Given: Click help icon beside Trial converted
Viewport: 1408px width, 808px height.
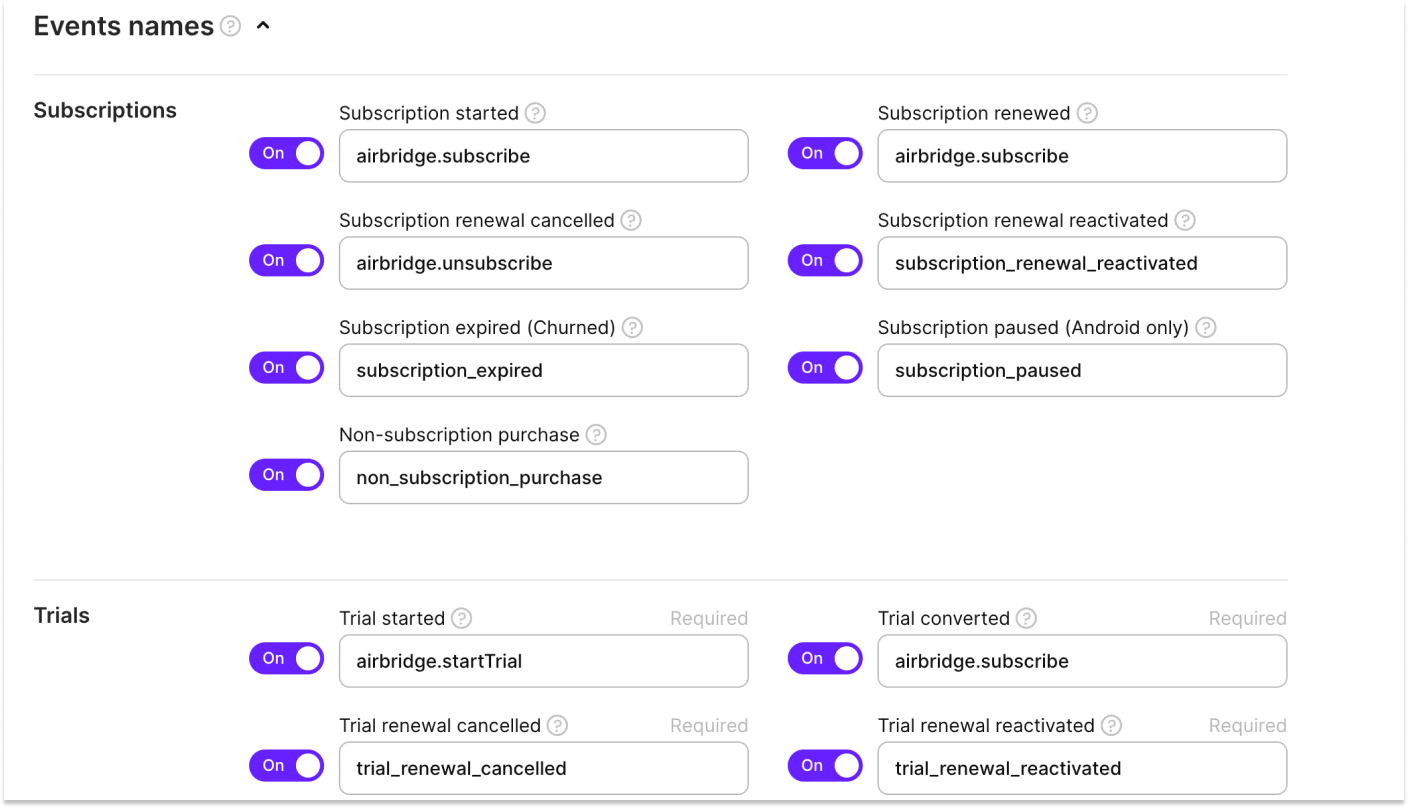Looking at the screenshot, I should tap(1027, 618).
